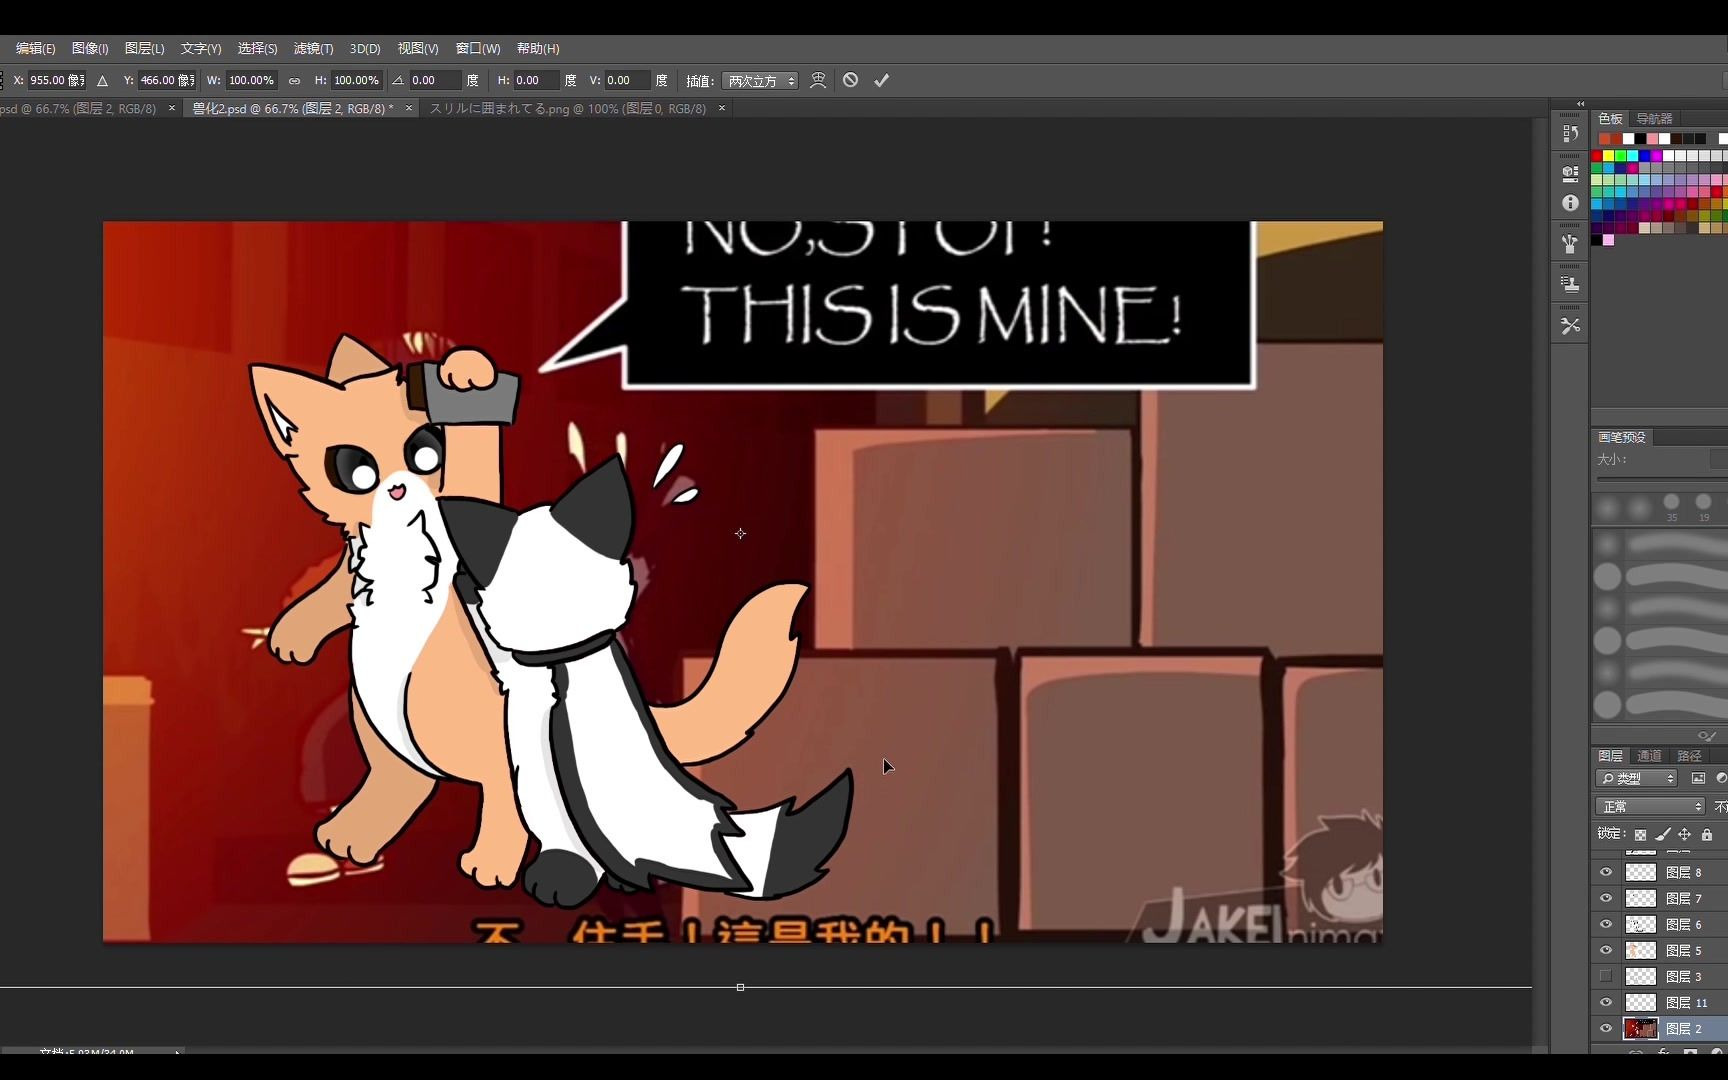The image size is (1728, 1080).
Task: Hide layer 图层 11
Action: coord(1606,1002)
